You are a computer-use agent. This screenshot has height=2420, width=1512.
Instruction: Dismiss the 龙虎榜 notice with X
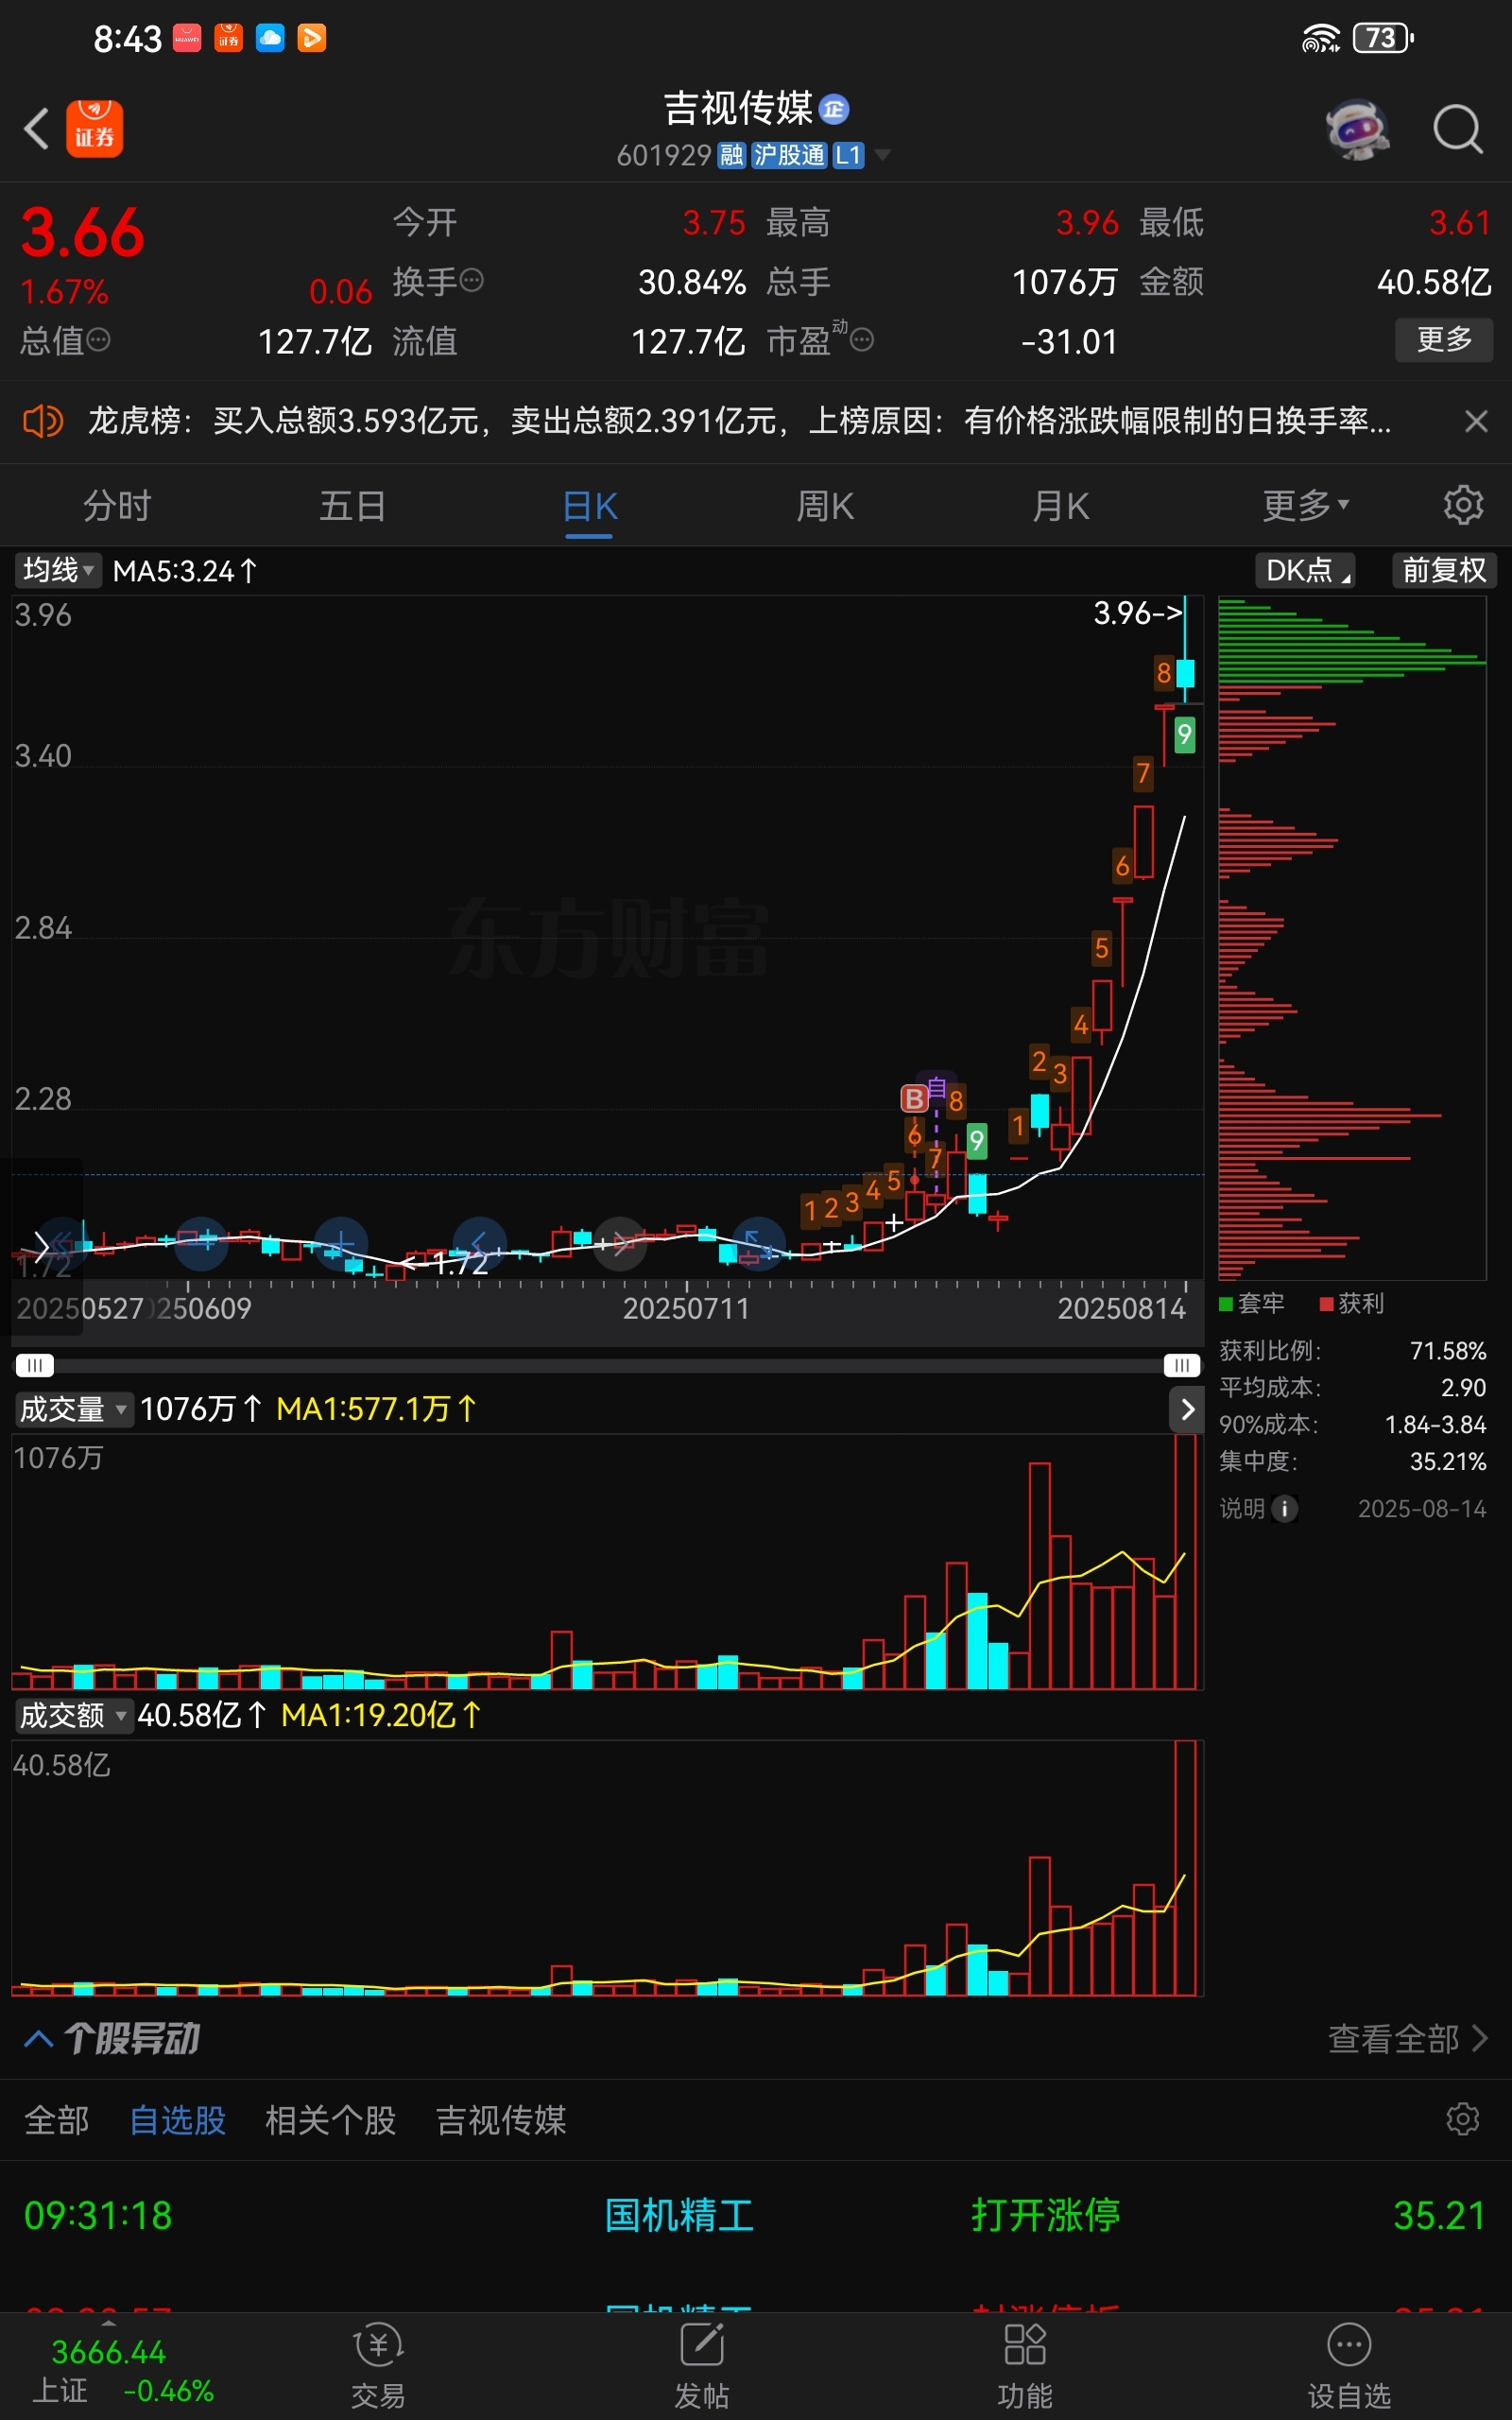1476,421
